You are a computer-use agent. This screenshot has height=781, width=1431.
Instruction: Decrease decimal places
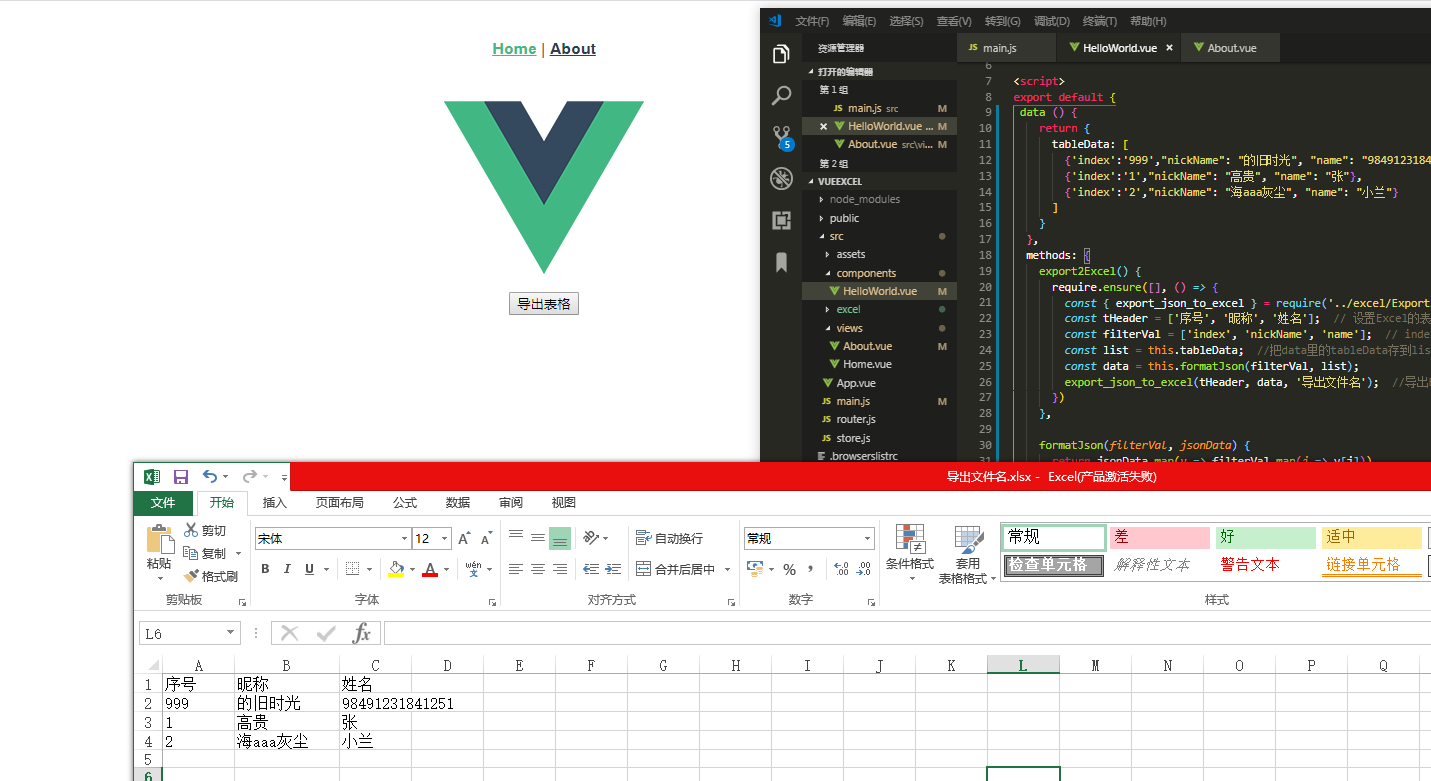click(x=862, y=569)
